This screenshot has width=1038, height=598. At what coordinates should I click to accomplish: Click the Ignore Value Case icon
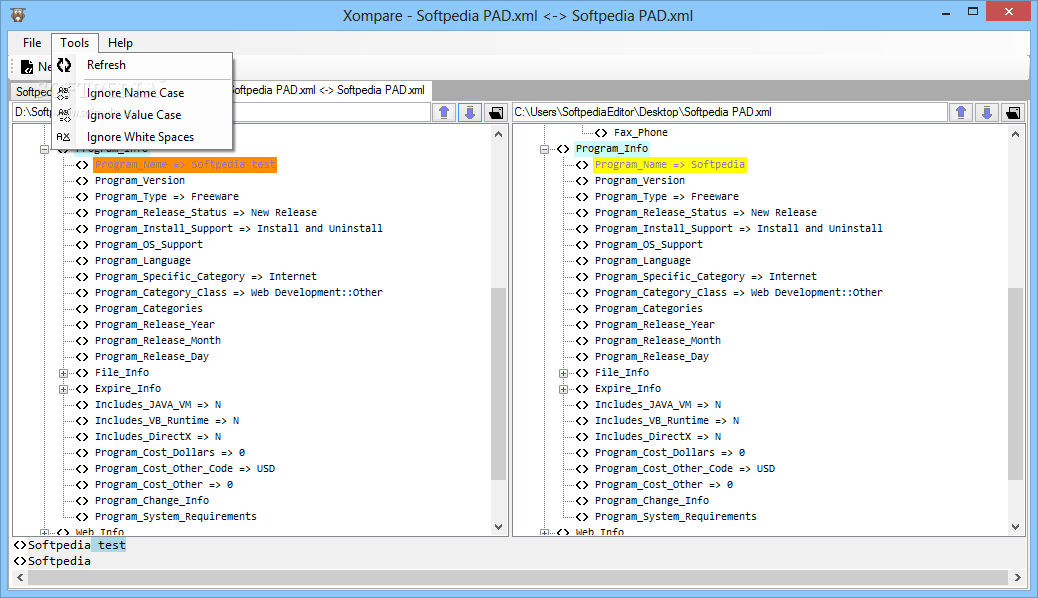pos(64,115)
